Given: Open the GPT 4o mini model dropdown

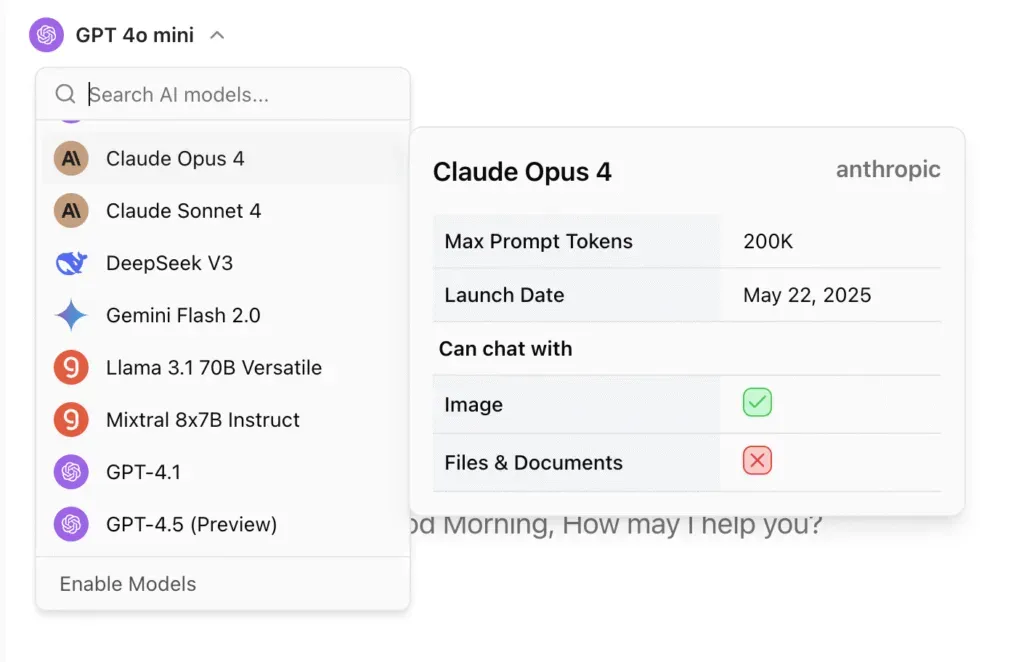Looking at the screenshot, I should 134,36.
